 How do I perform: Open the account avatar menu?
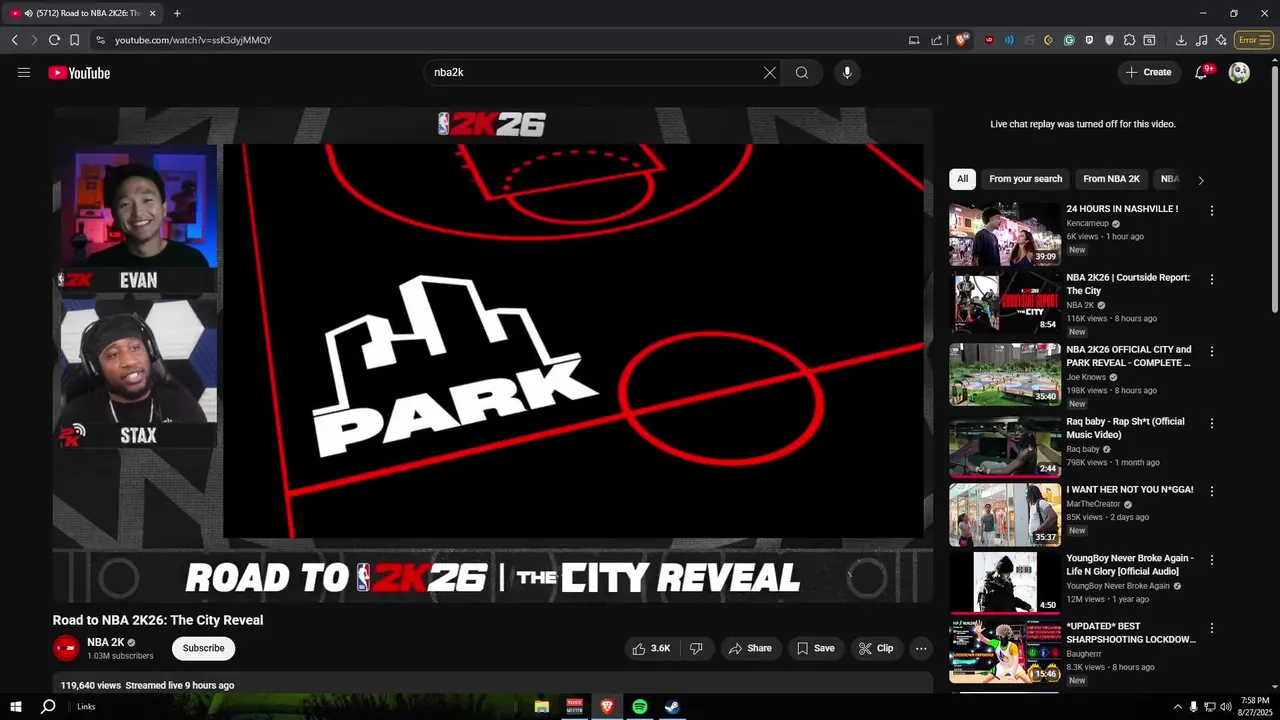[1239, 72]
